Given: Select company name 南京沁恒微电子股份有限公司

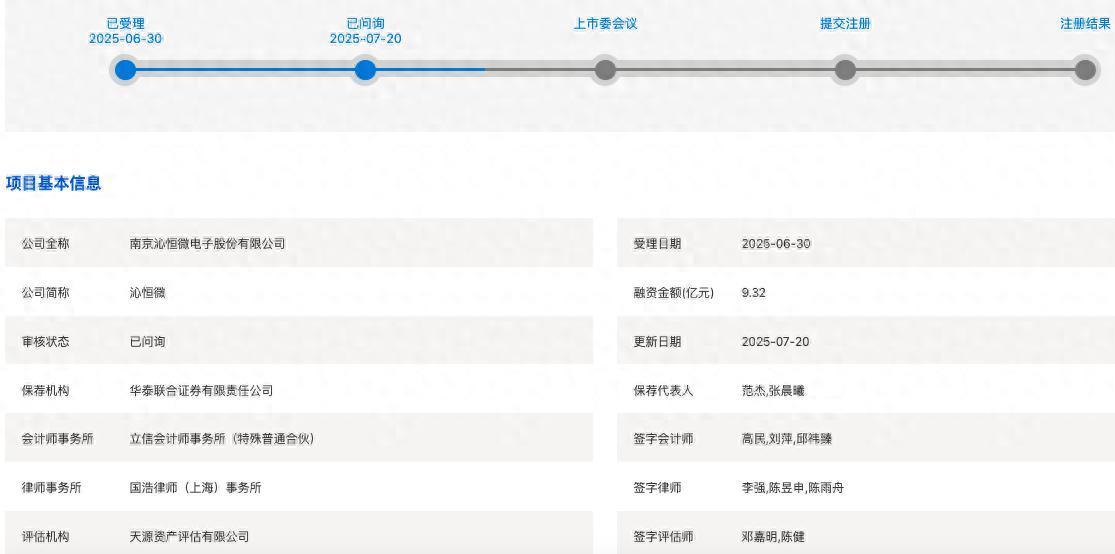Looking at the screenshot, I should 208,244.
